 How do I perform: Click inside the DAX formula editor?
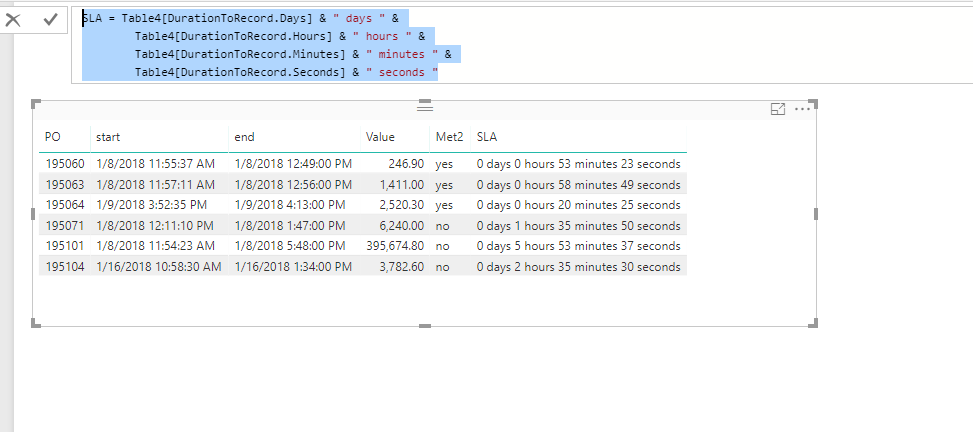point(520,45)
